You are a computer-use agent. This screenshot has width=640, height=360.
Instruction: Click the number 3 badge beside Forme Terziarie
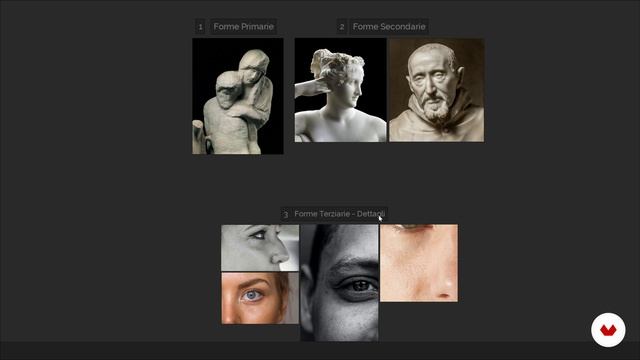coord(286,214)
